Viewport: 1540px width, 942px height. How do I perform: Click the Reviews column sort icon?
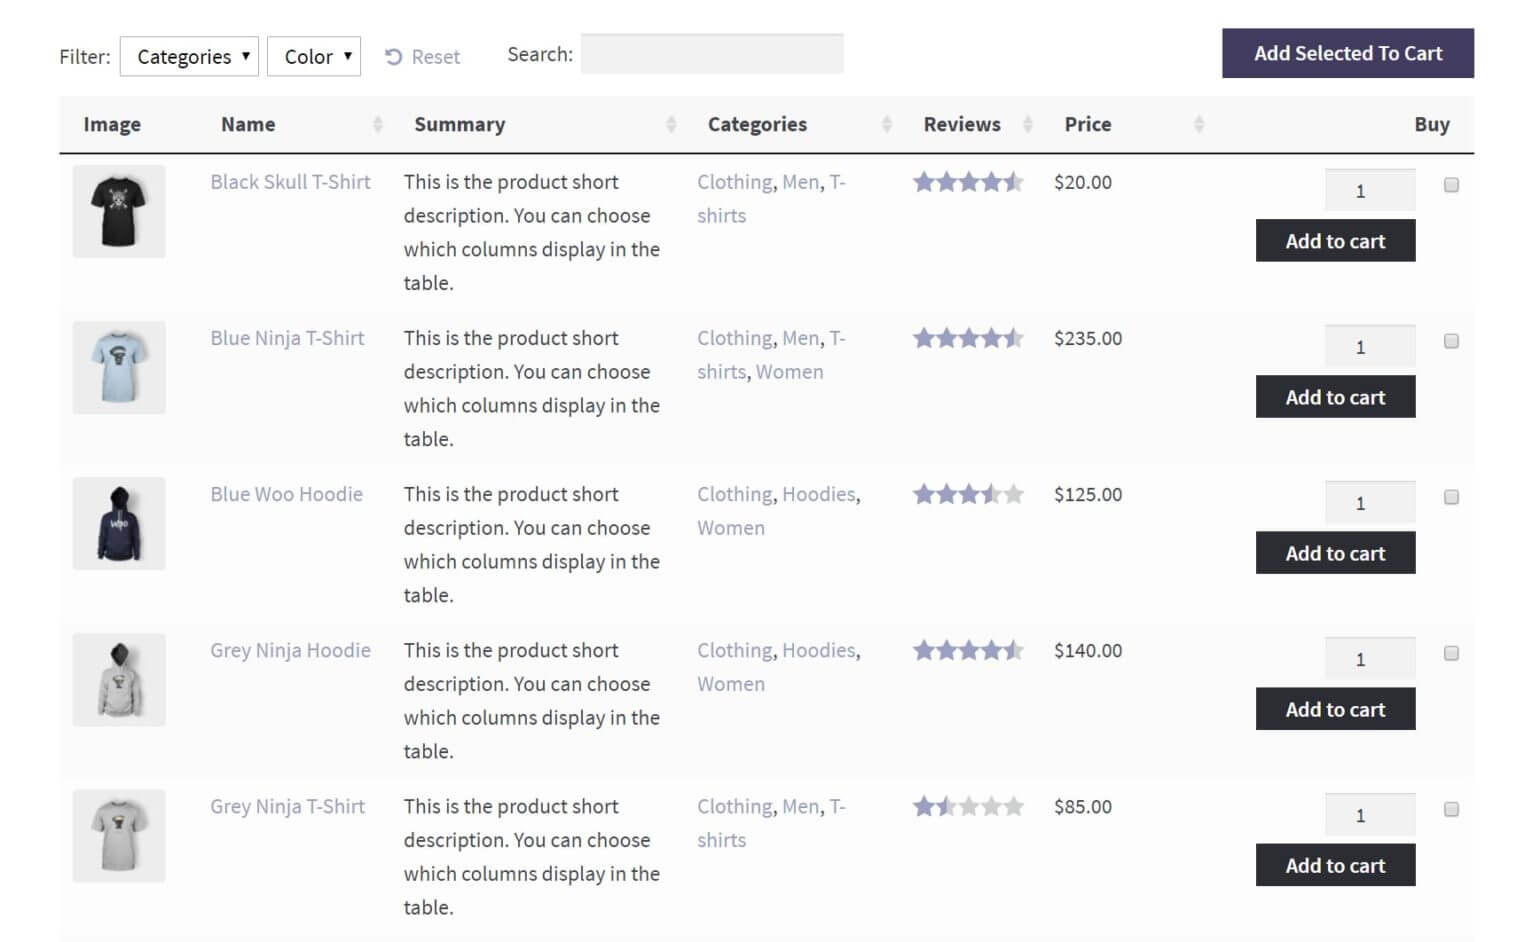(1030, 124)
